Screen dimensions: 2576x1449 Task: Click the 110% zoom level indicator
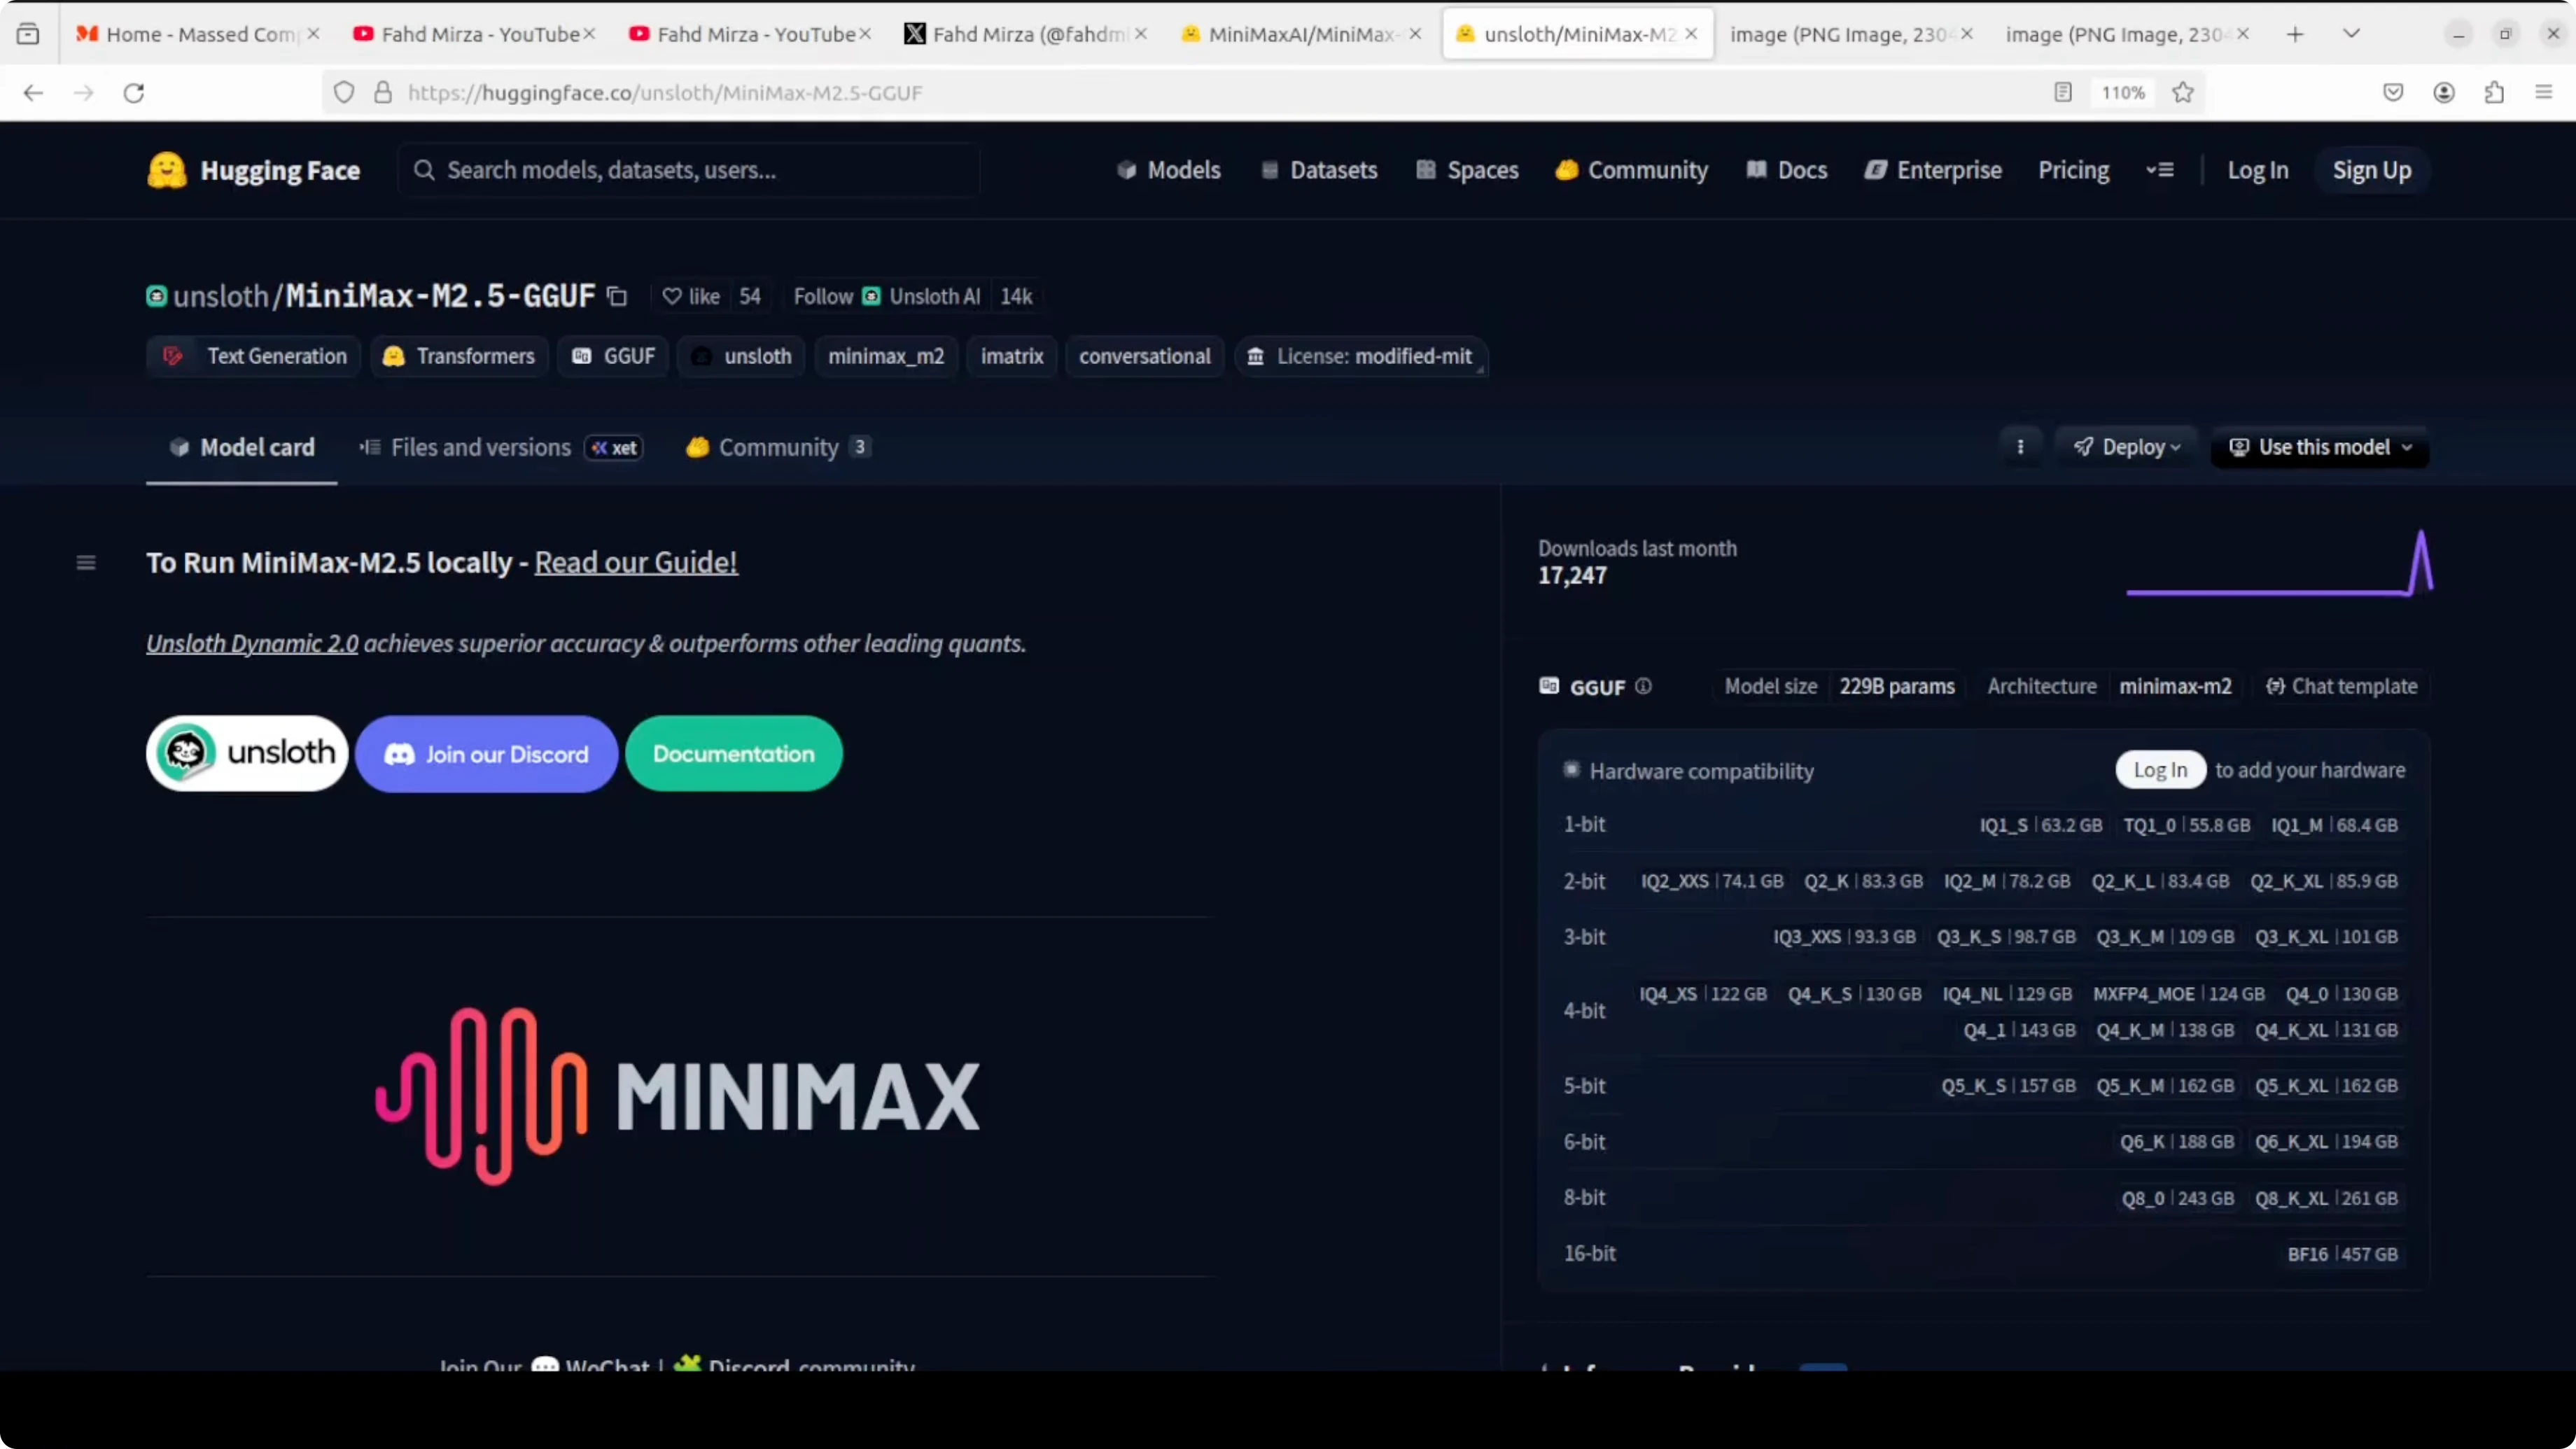click(2122, 92)
